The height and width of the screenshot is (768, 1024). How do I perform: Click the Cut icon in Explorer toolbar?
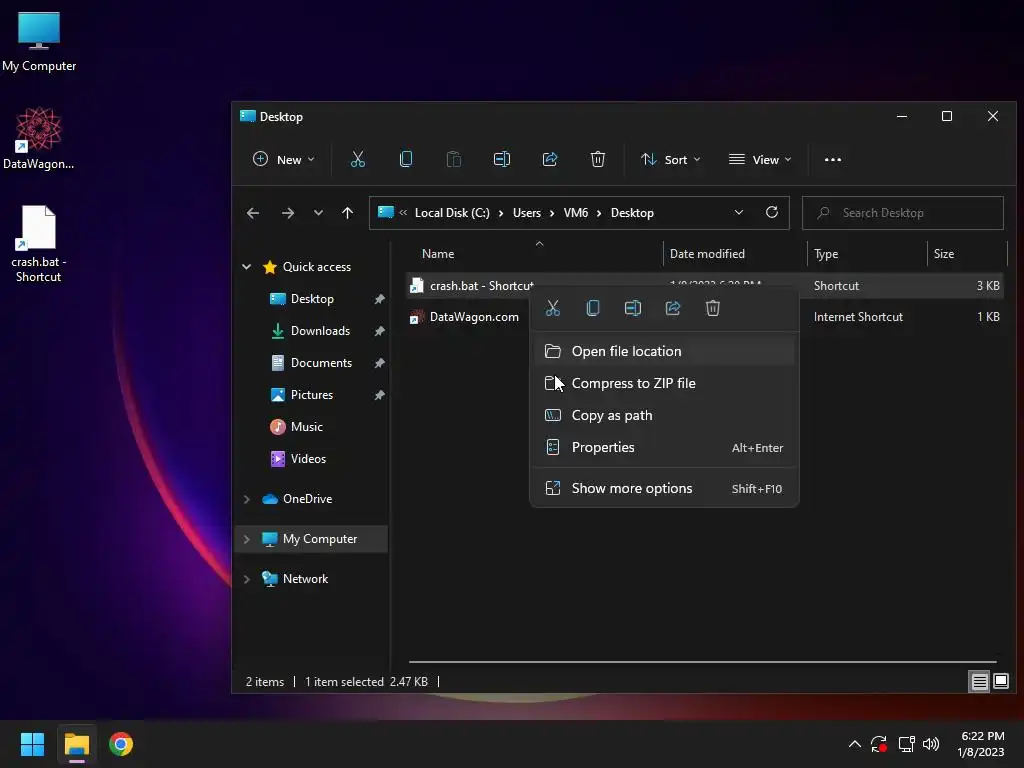click(358, 159)
